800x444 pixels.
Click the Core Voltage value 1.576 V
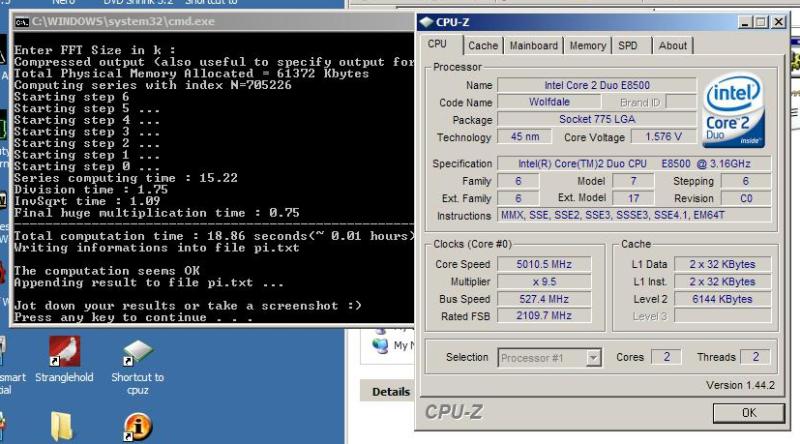click(x=663, y=137)
